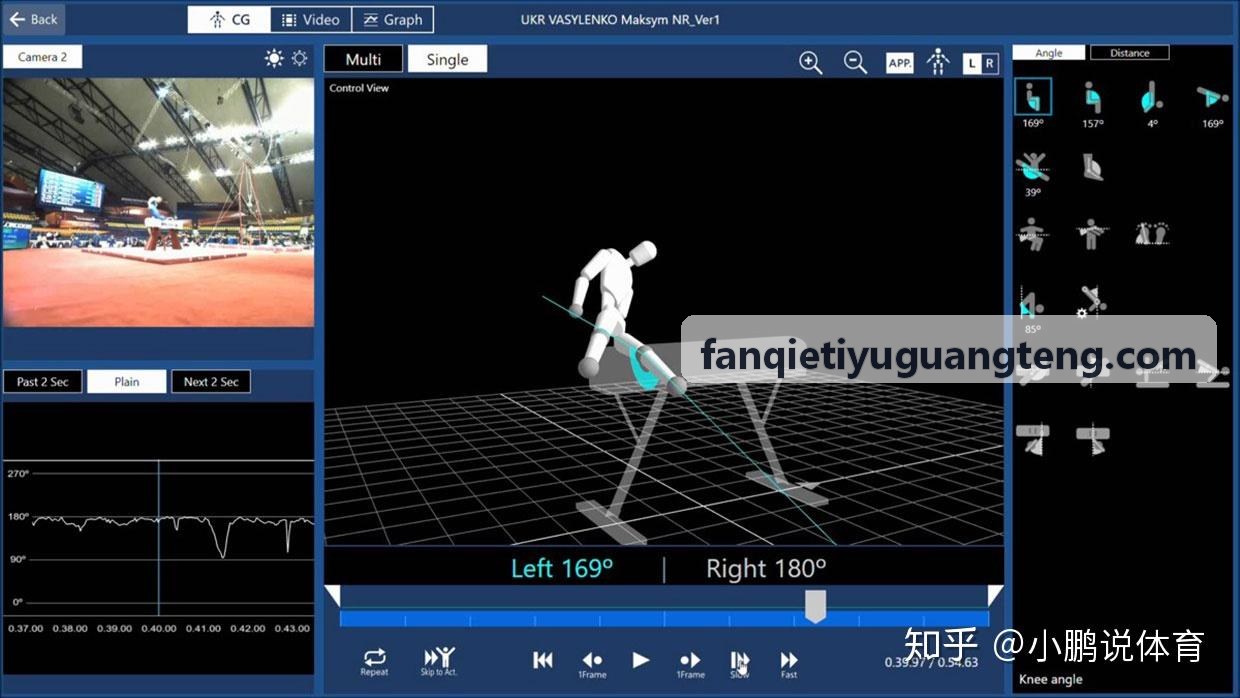The image size is (1240, 698).
Task: Select the angle icon showing 4°
Action: pyautogui.click(x=1152, y=98)
